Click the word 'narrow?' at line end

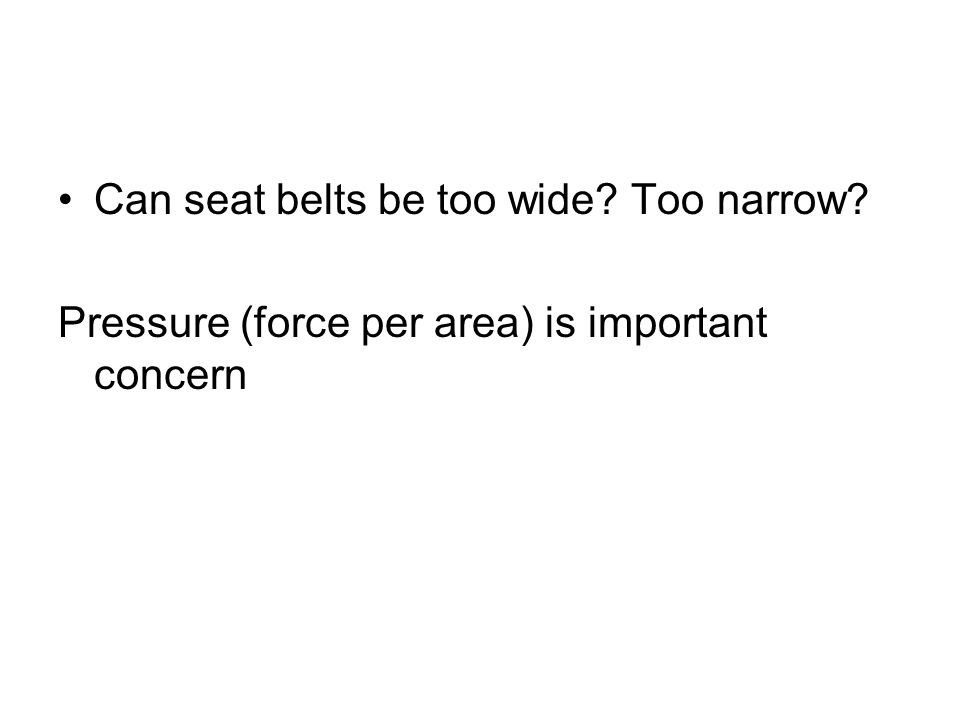coord(792,201)
